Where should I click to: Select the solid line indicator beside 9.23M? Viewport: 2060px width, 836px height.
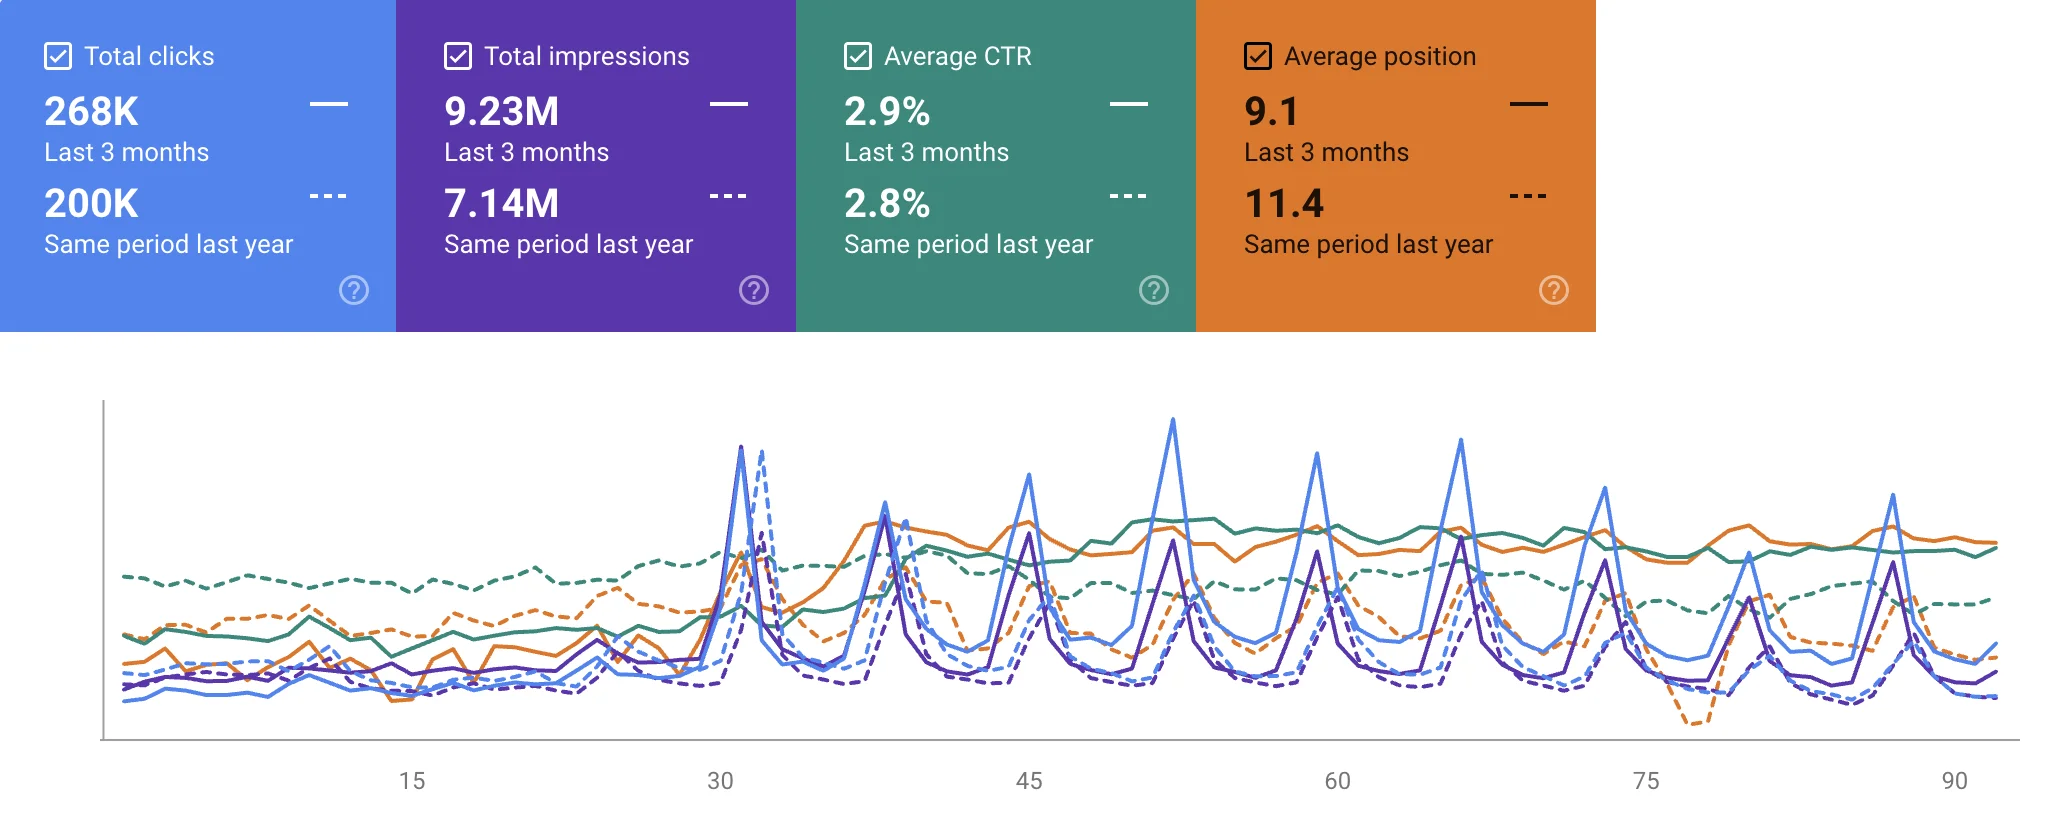pyautogui.click(x=728, y=103)
